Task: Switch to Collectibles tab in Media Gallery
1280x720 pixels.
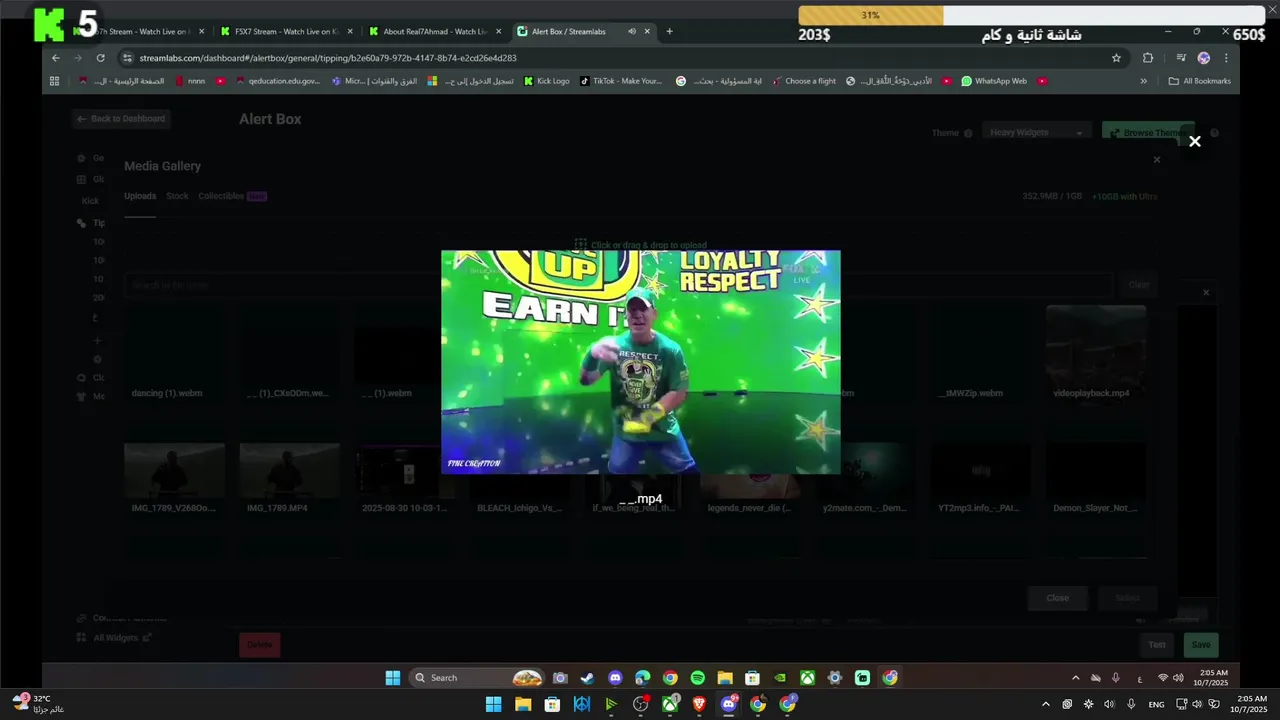Action: [232, 196]
